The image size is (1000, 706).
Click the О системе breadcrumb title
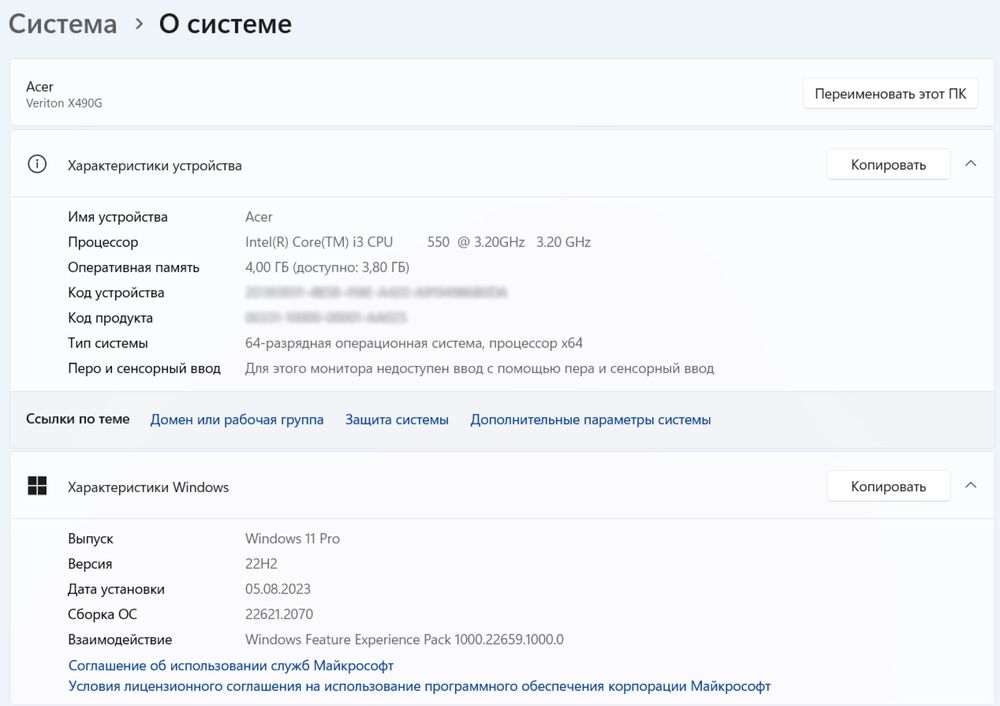point(225,24)
